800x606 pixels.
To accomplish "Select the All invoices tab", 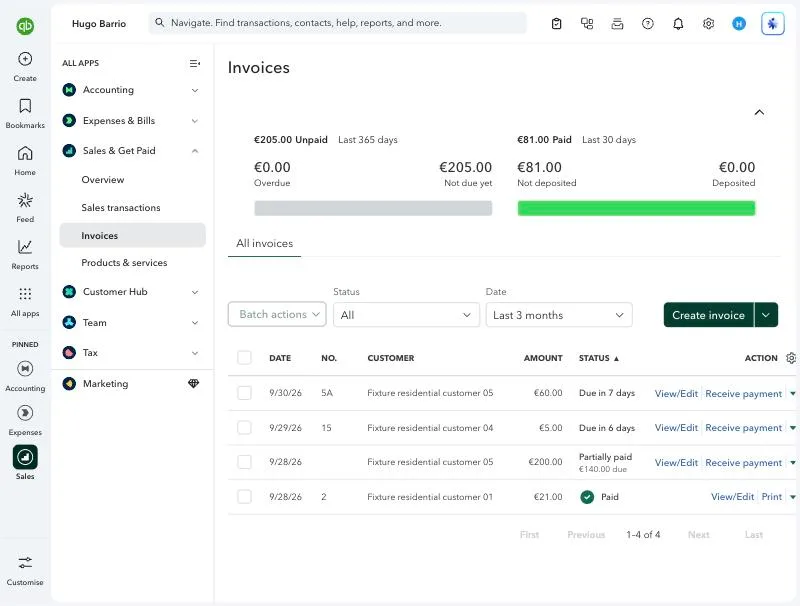I will point(264,243).
